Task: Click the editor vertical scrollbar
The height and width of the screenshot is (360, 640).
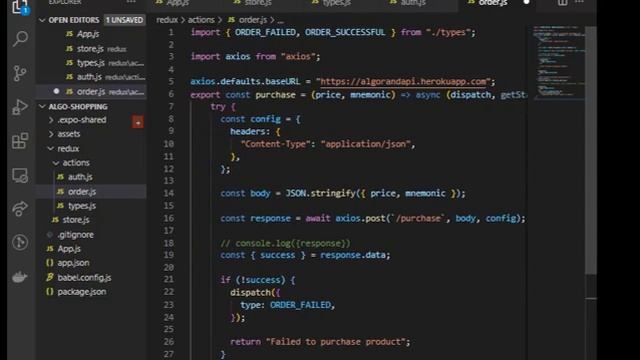Action: [591, 151]
